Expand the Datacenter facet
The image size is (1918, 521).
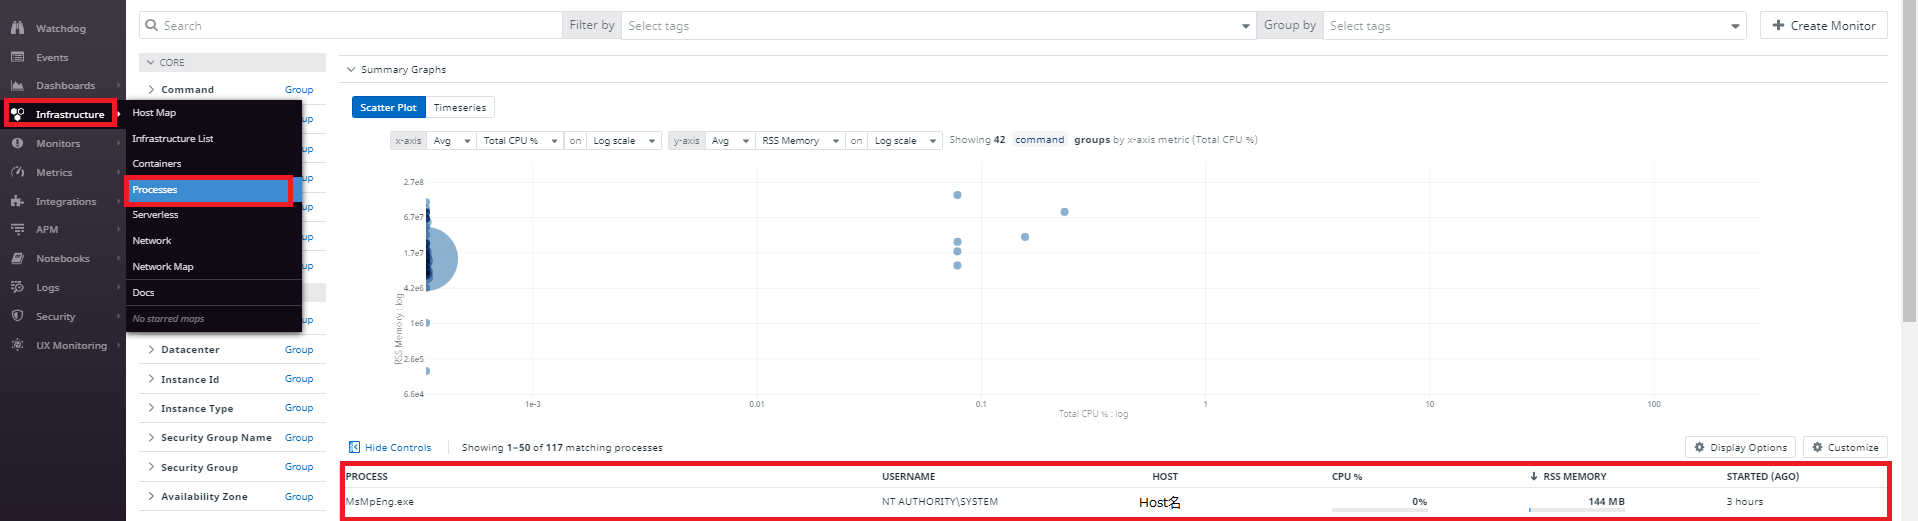[x=151, y=349]
